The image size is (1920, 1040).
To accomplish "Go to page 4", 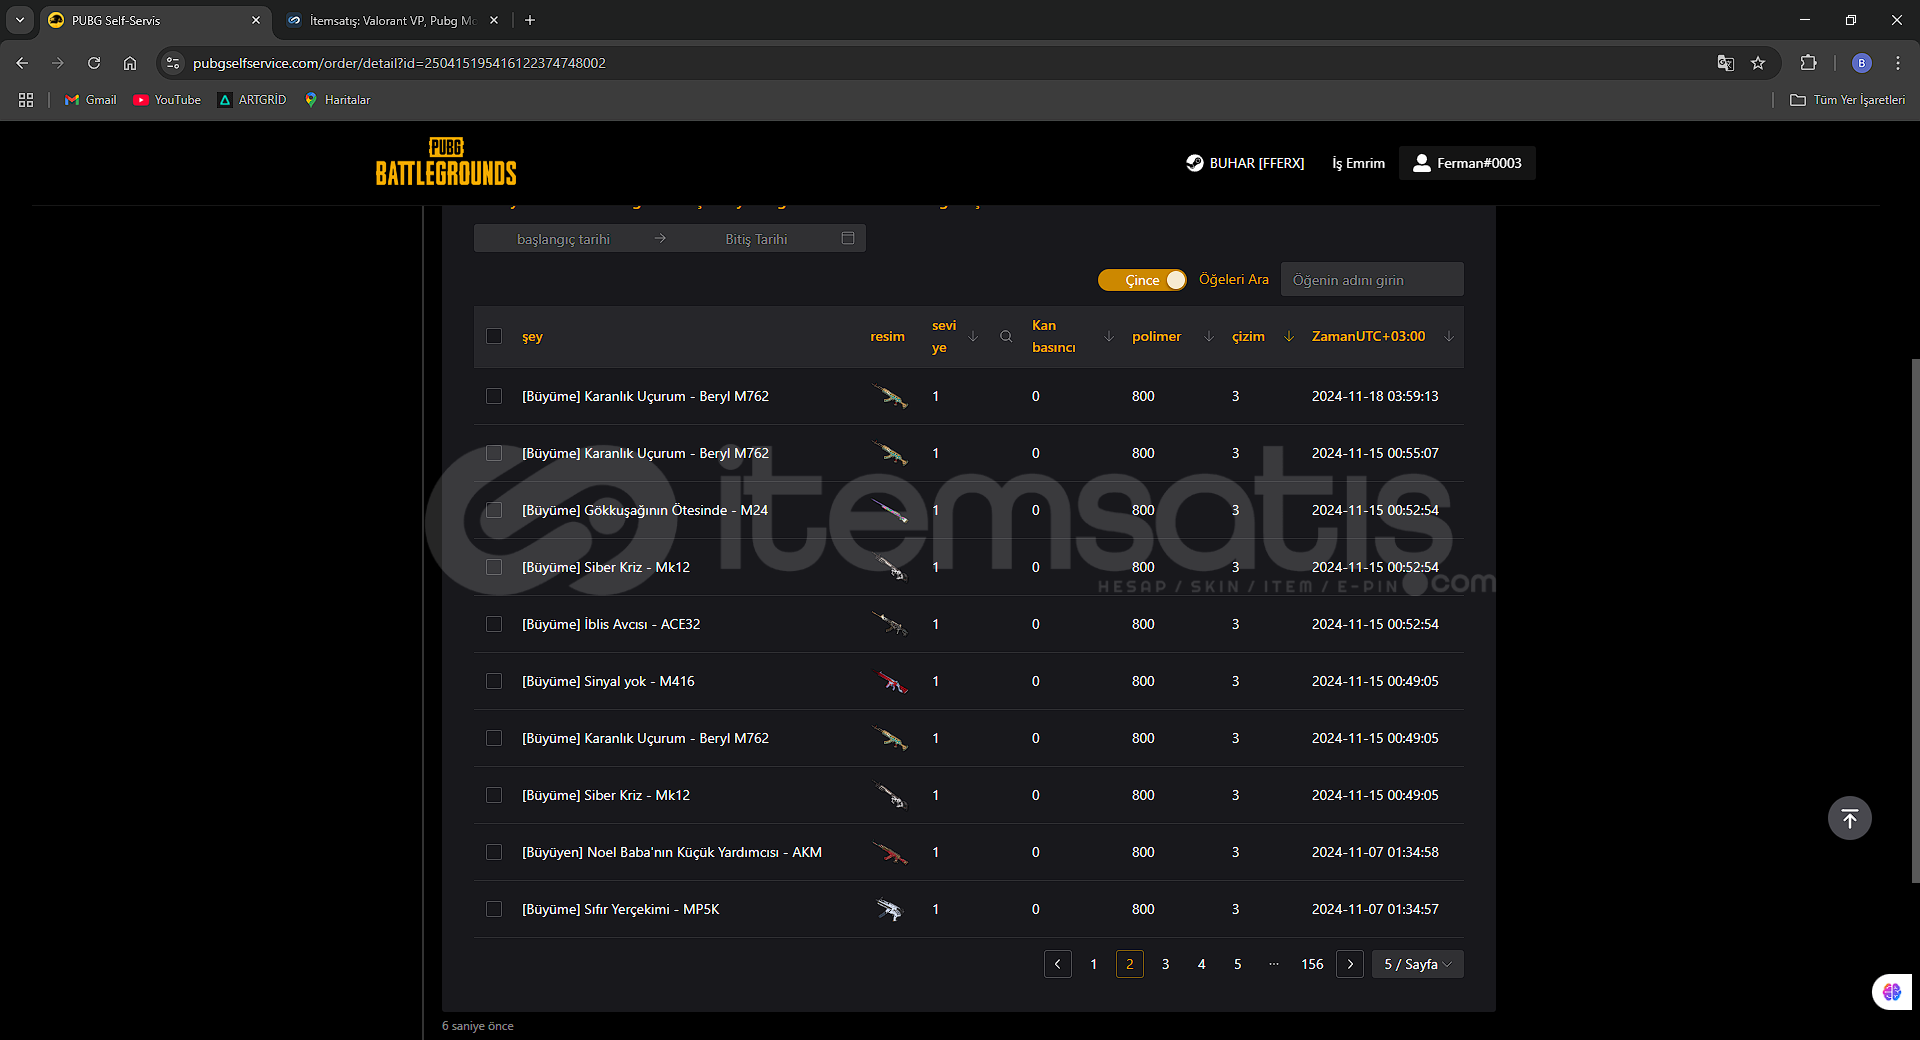I will (x=1202, y=964).
